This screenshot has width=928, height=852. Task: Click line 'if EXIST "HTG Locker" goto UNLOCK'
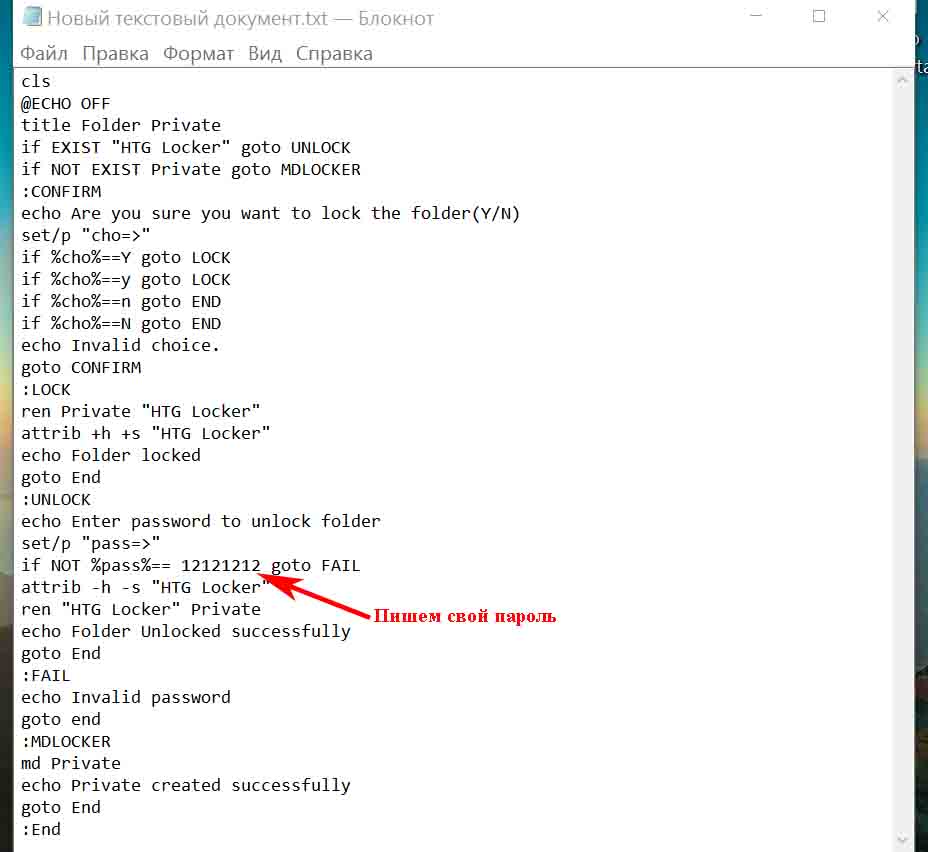tap(186, 147)
